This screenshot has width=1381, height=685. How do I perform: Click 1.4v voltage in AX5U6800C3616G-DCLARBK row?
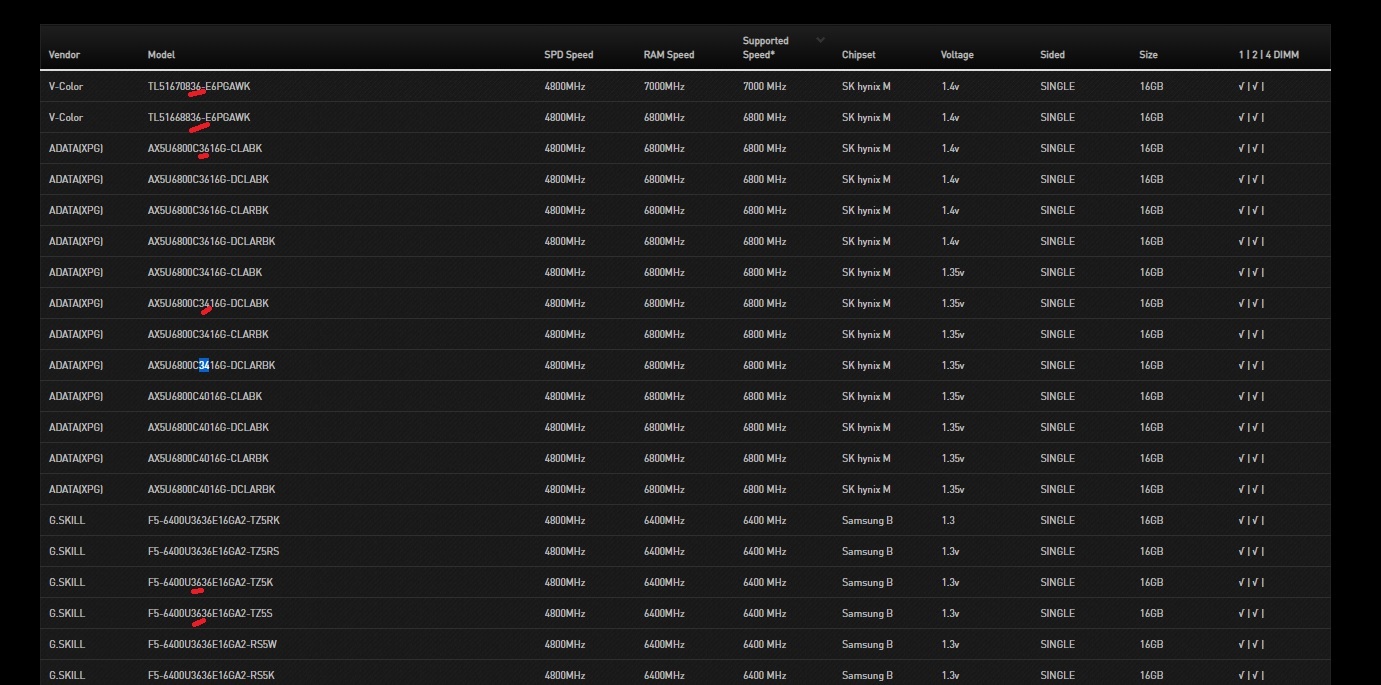pos(950,242)
